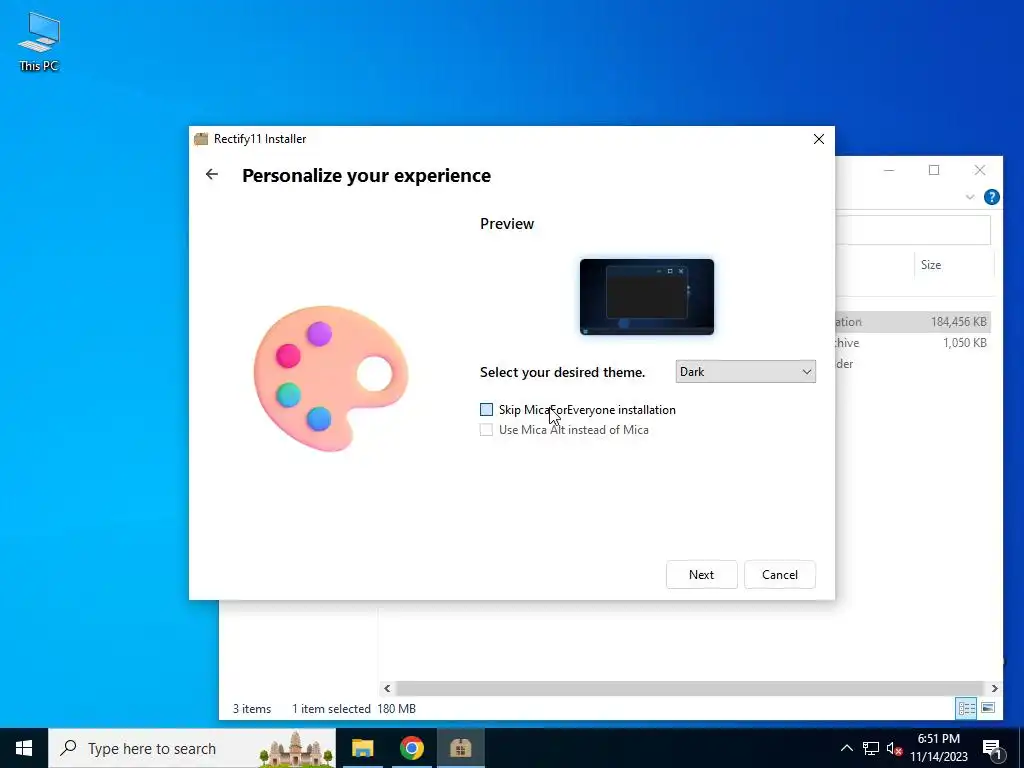Switch File Explorer to large icons view
Screen dimensions: 1024x768
click(x=988, y=708)
